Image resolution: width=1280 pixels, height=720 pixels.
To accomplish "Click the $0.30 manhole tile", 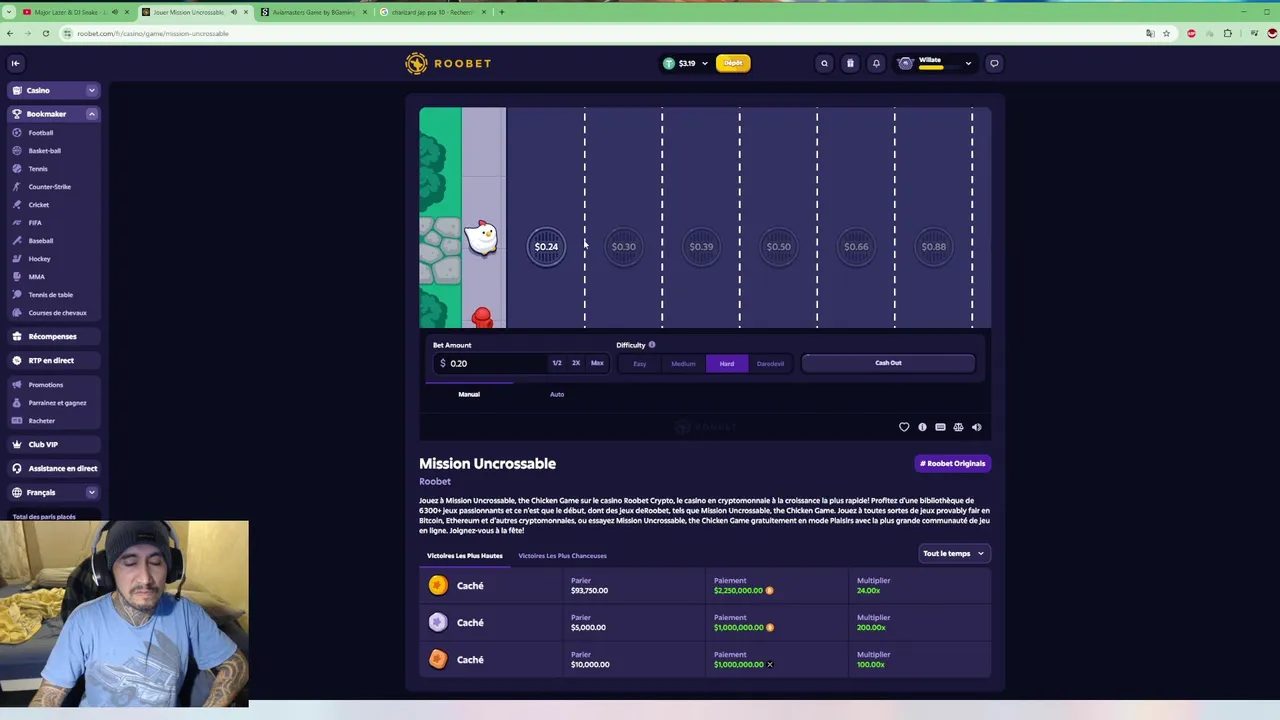I will pyautogui.click(x=623, y=247).
